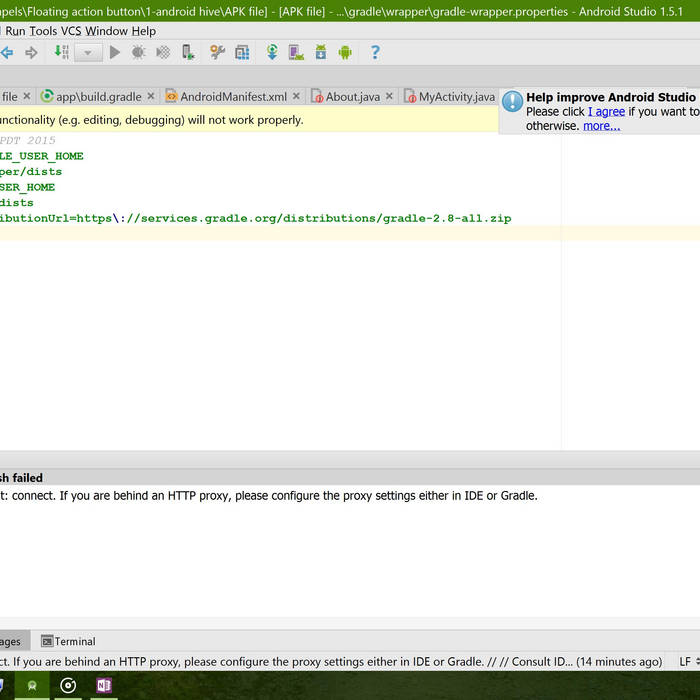Viewport: 700px width, 700px height.
Task: Click the distributionUrl line in the editor
Action: pos(255,218)
